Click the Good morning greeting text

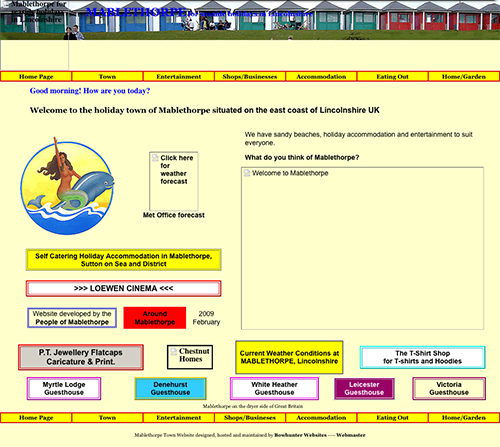click(x=90, y=91)
